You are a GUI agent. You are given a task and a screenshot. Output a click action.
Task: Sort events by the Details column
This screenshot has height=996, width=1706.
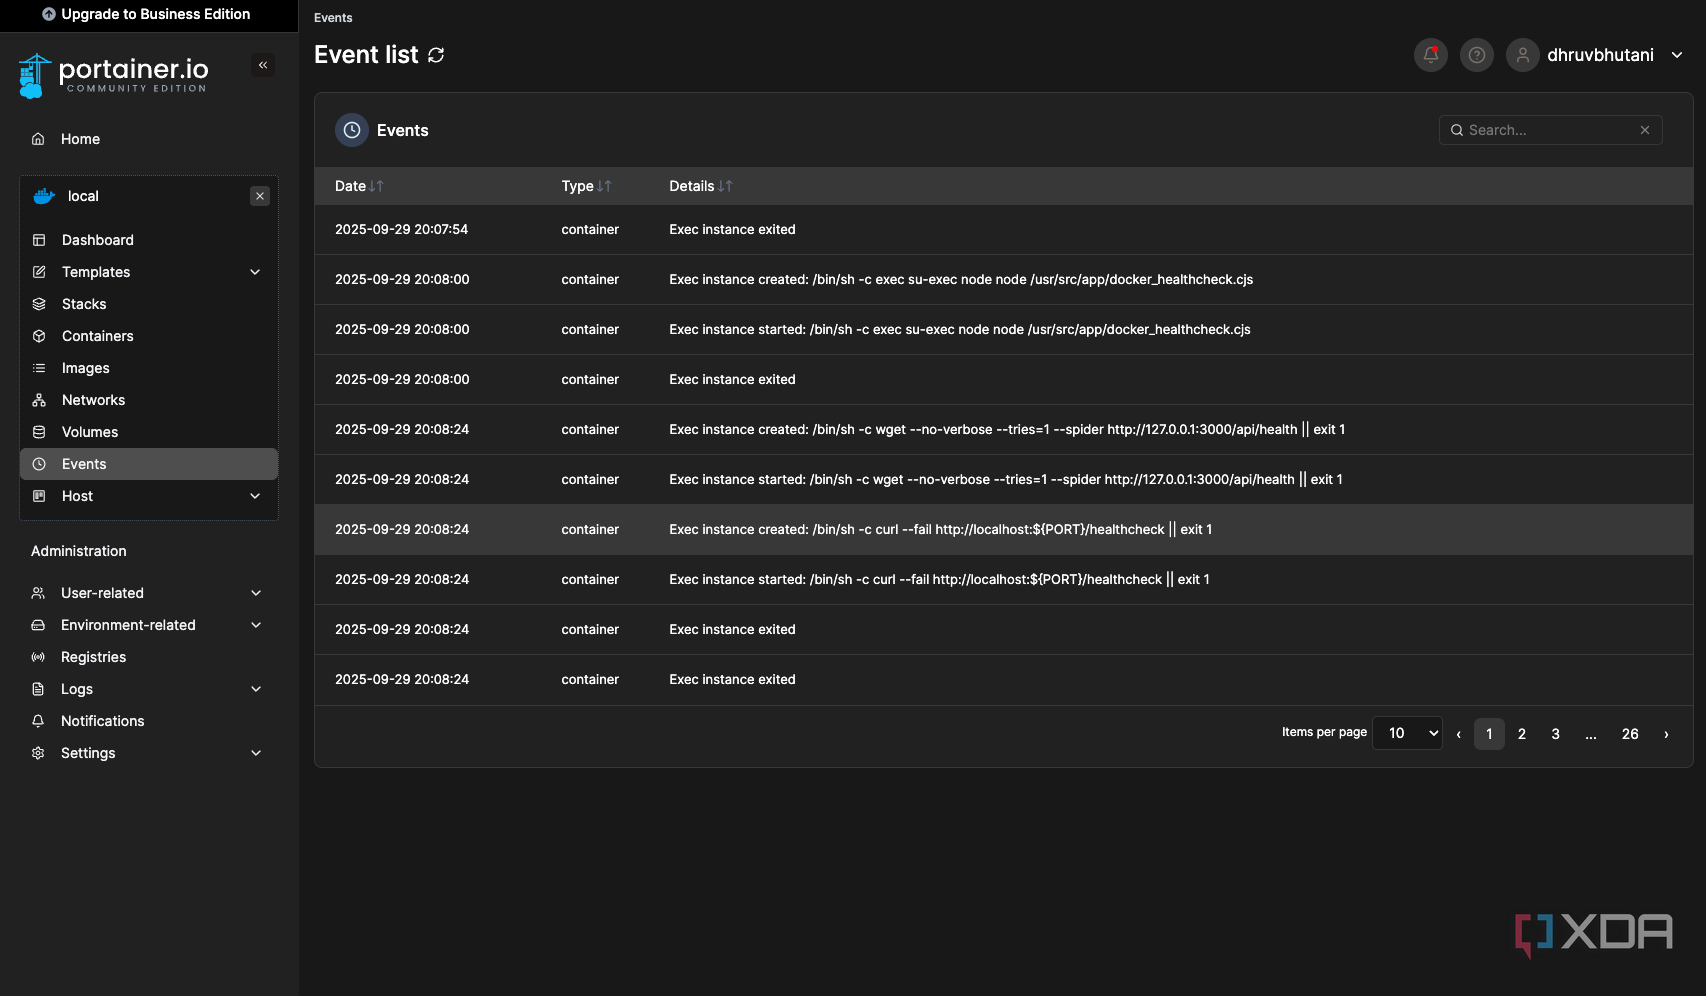point(701,186)
